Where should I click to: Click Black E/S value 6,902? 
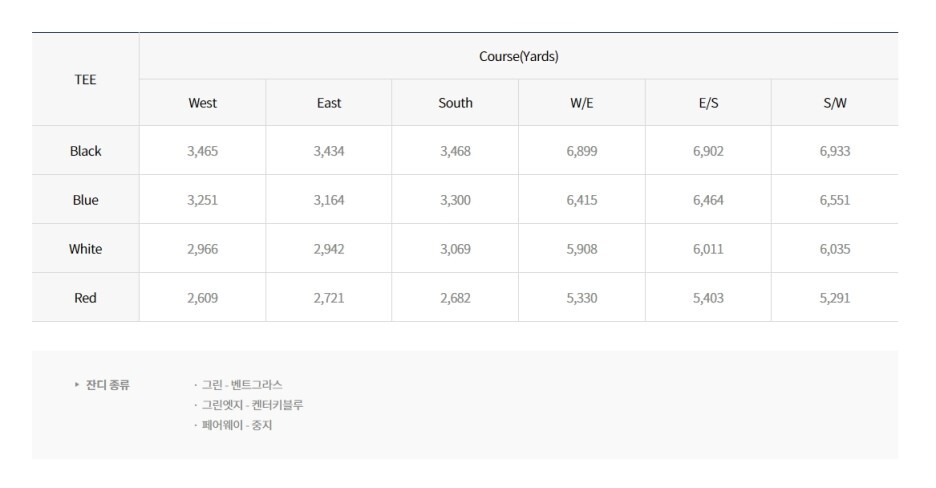point(709,151)
